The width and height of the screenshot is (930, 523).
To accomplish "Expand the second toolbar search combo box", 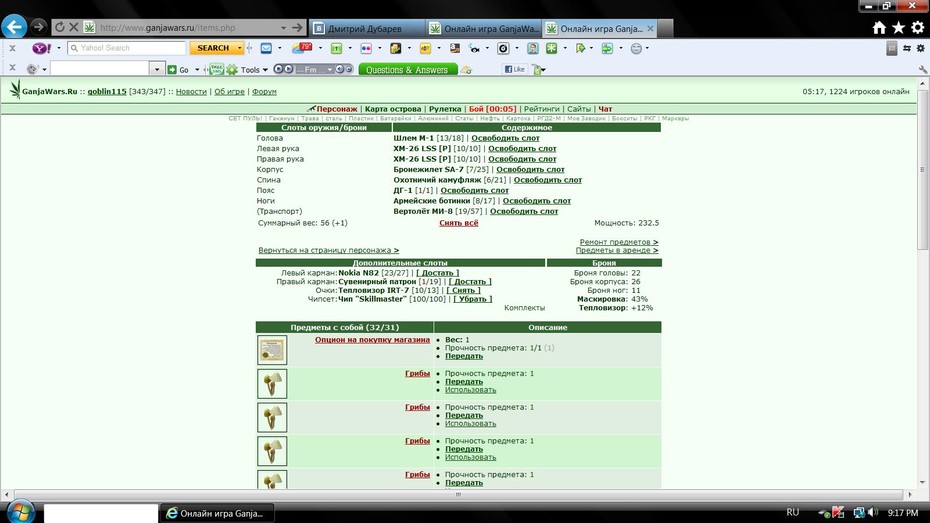I will pos(157,69).
